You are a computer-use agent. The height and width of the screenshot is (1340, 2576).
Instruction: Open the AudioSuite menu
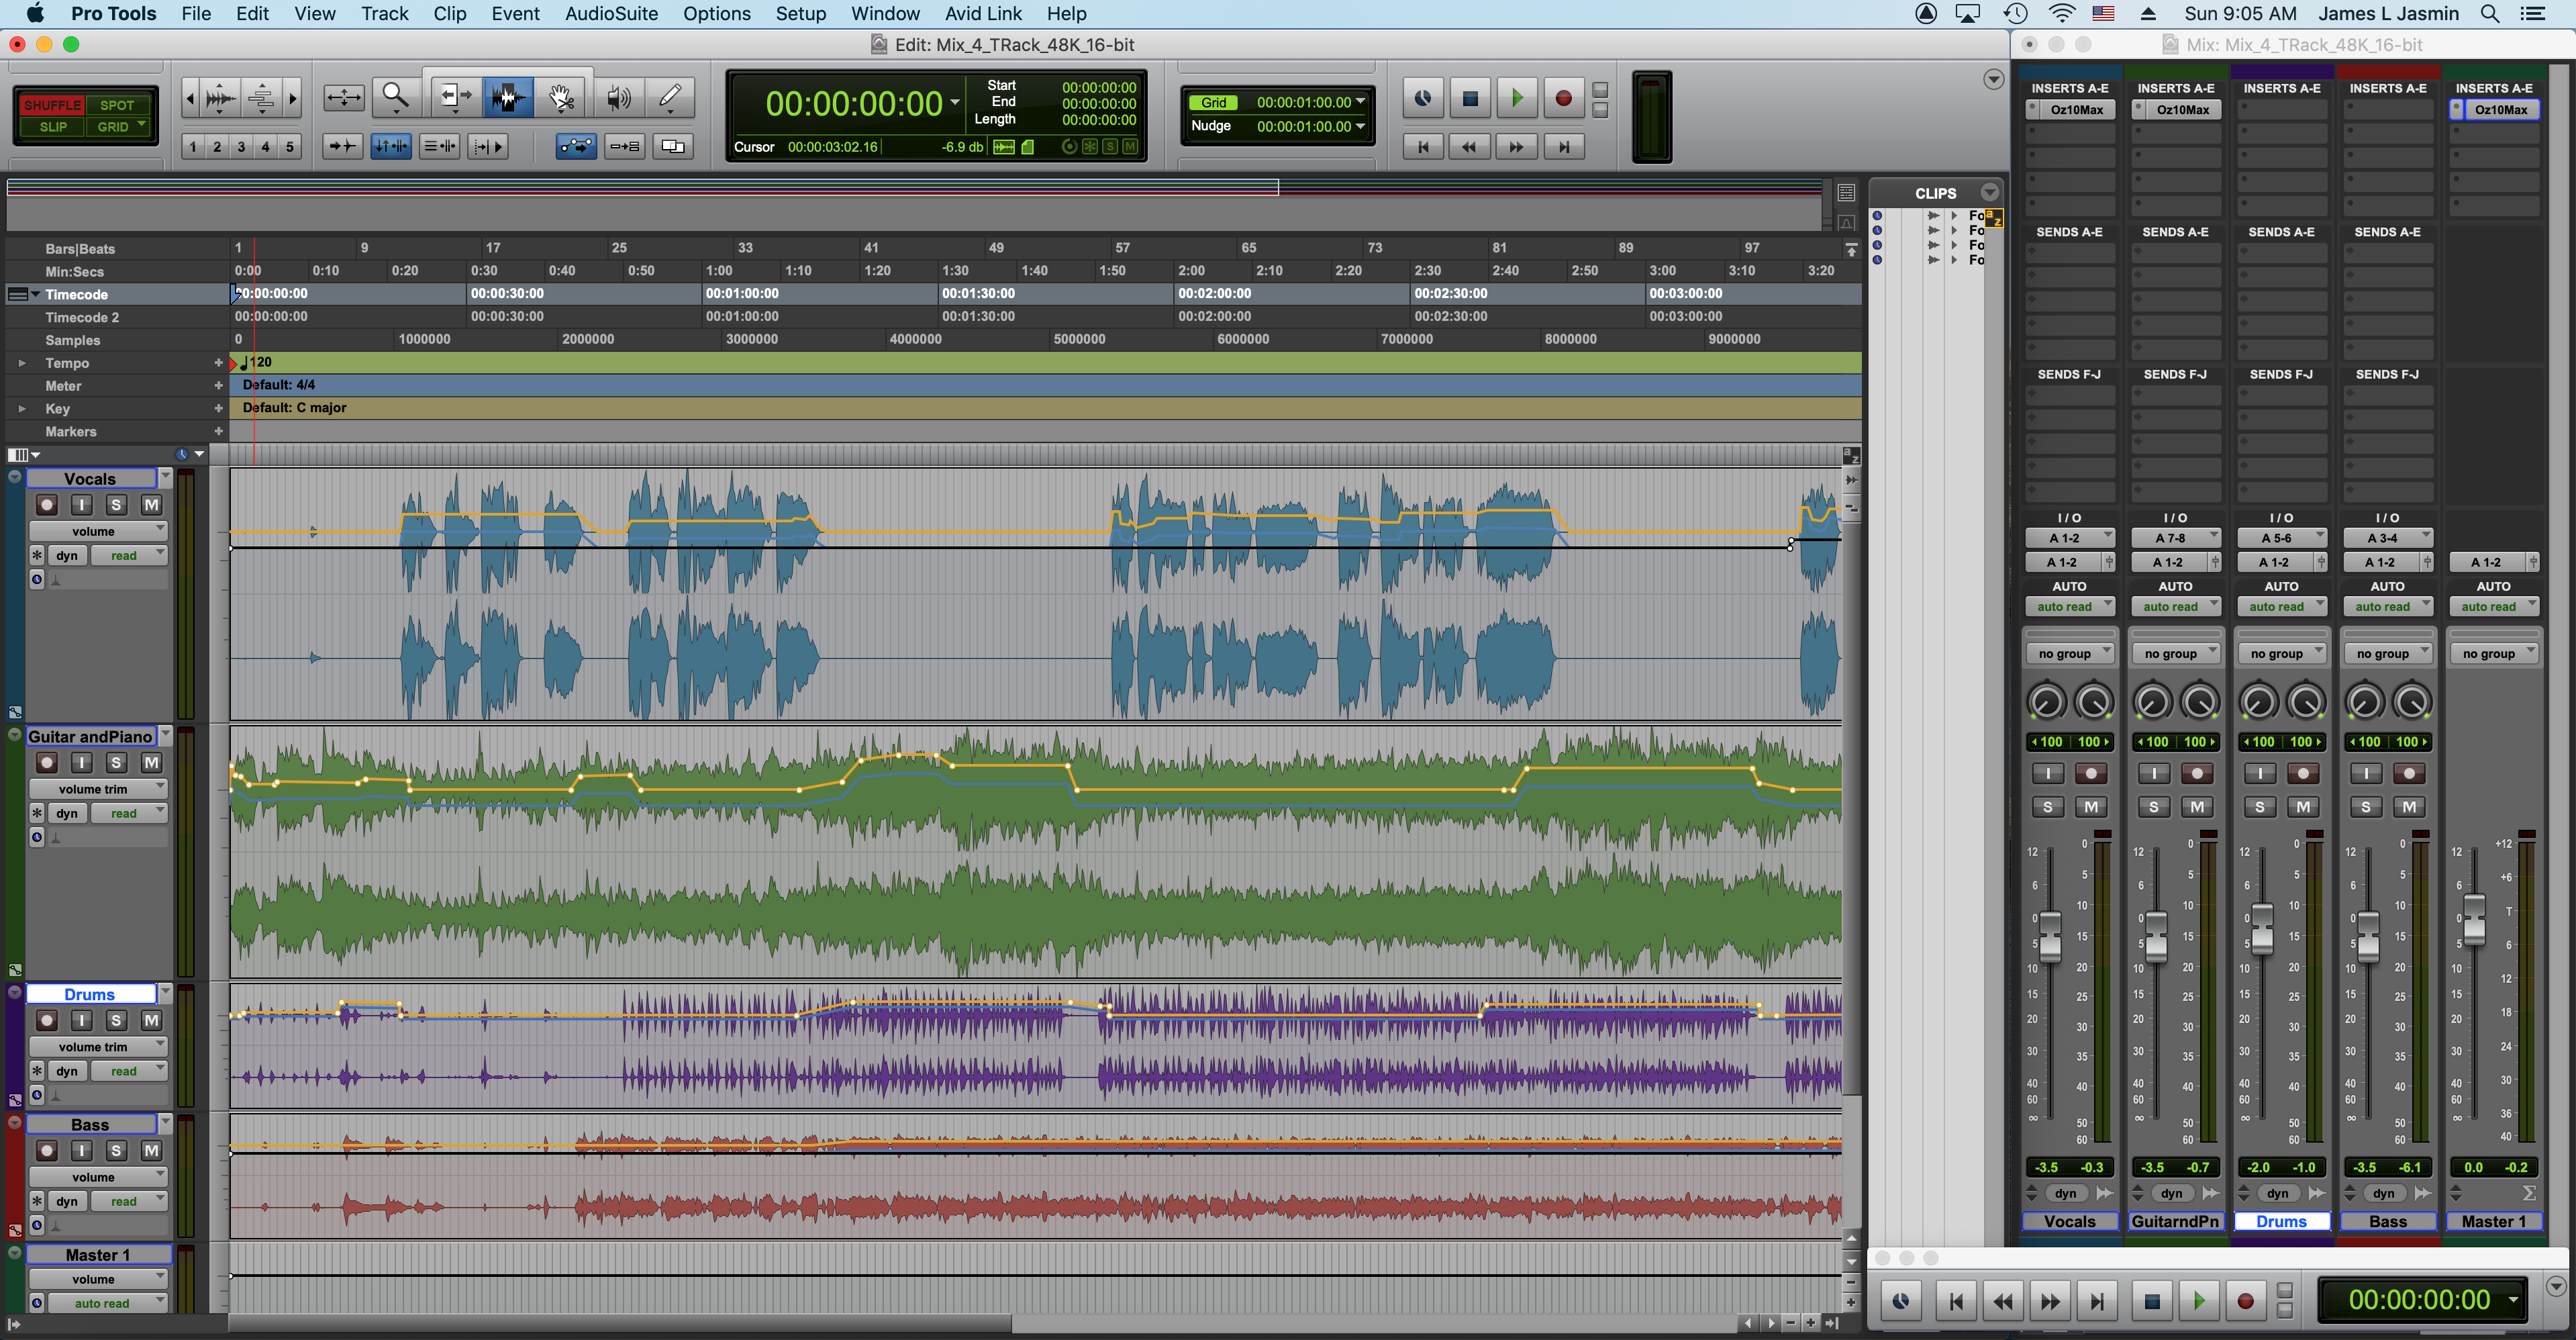click(611, 14)
